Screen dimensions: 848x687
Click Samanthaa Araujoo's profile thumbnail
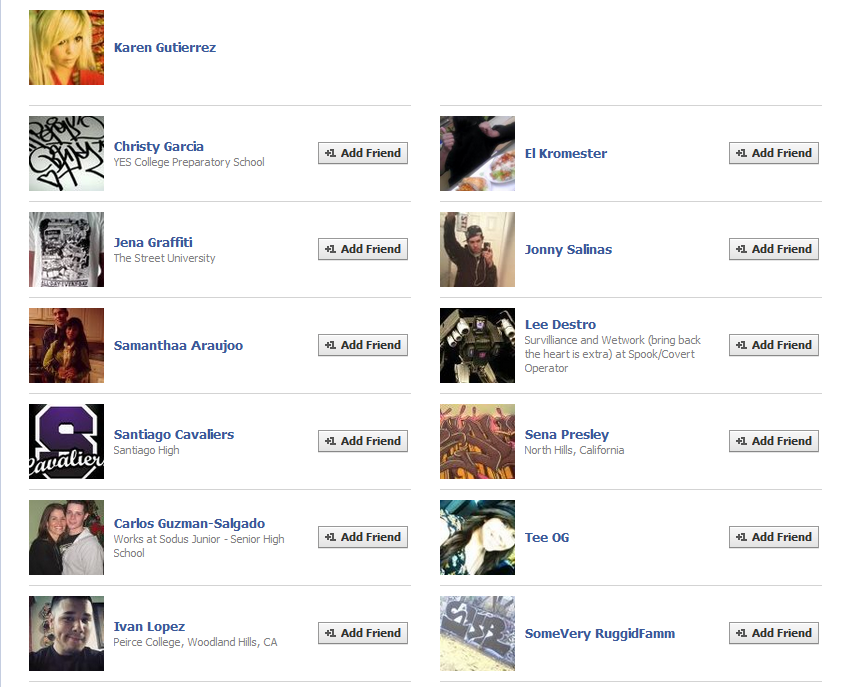[x=67, y=346]
